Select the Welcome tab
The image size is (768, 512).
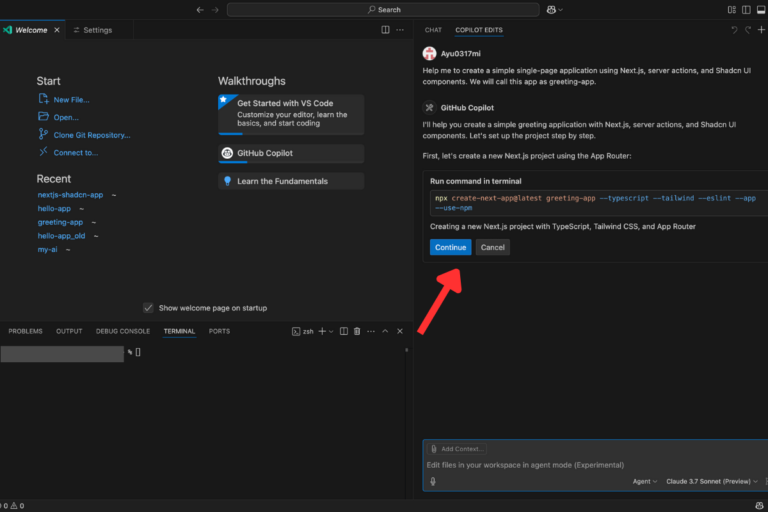tap(31, 30)
